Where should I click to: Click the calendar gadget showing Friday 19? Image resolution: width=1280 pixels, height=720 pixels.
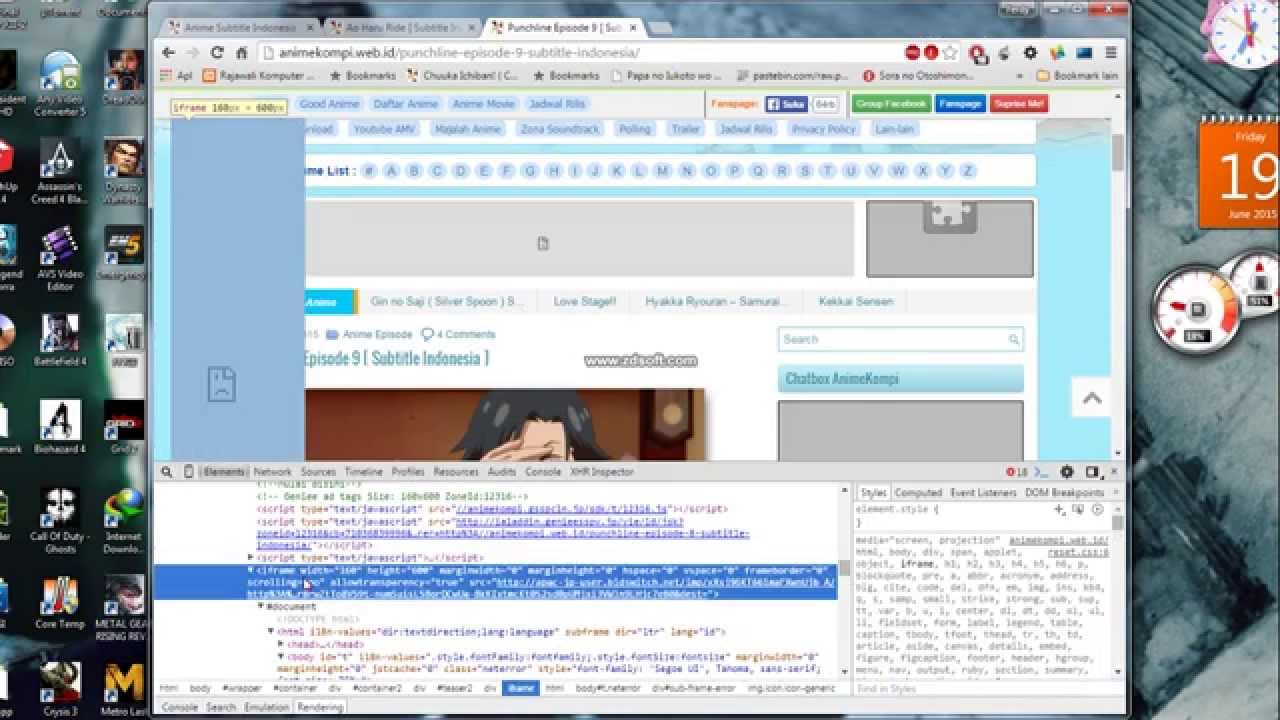coord(1239,173)
